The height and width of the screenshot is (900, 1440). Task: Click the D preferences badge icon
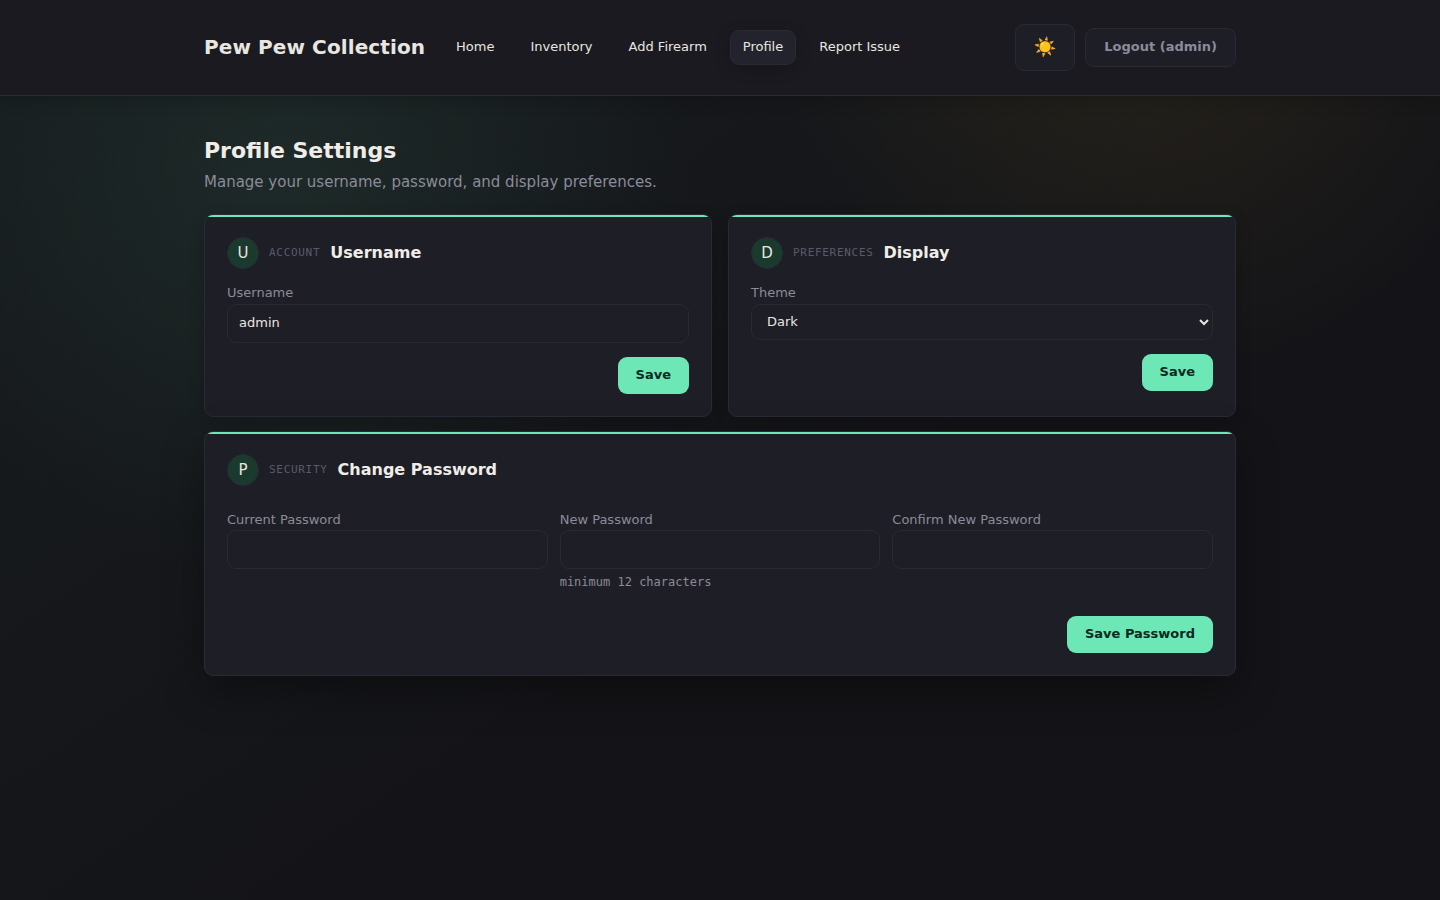tap(766, 253)
